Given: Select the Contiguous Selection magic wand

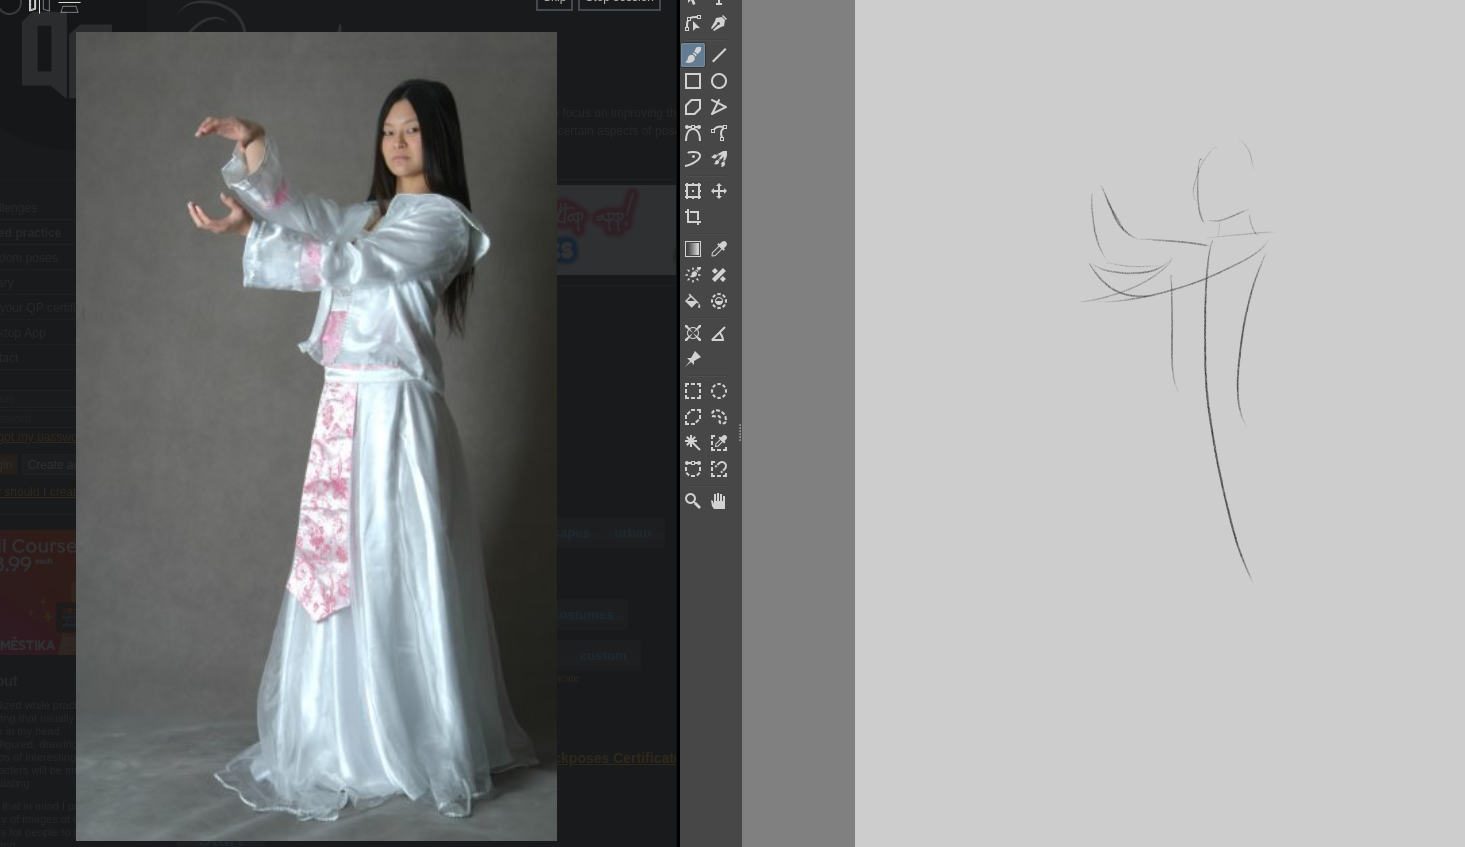Looking at the screenshot, I should point(693,443).
